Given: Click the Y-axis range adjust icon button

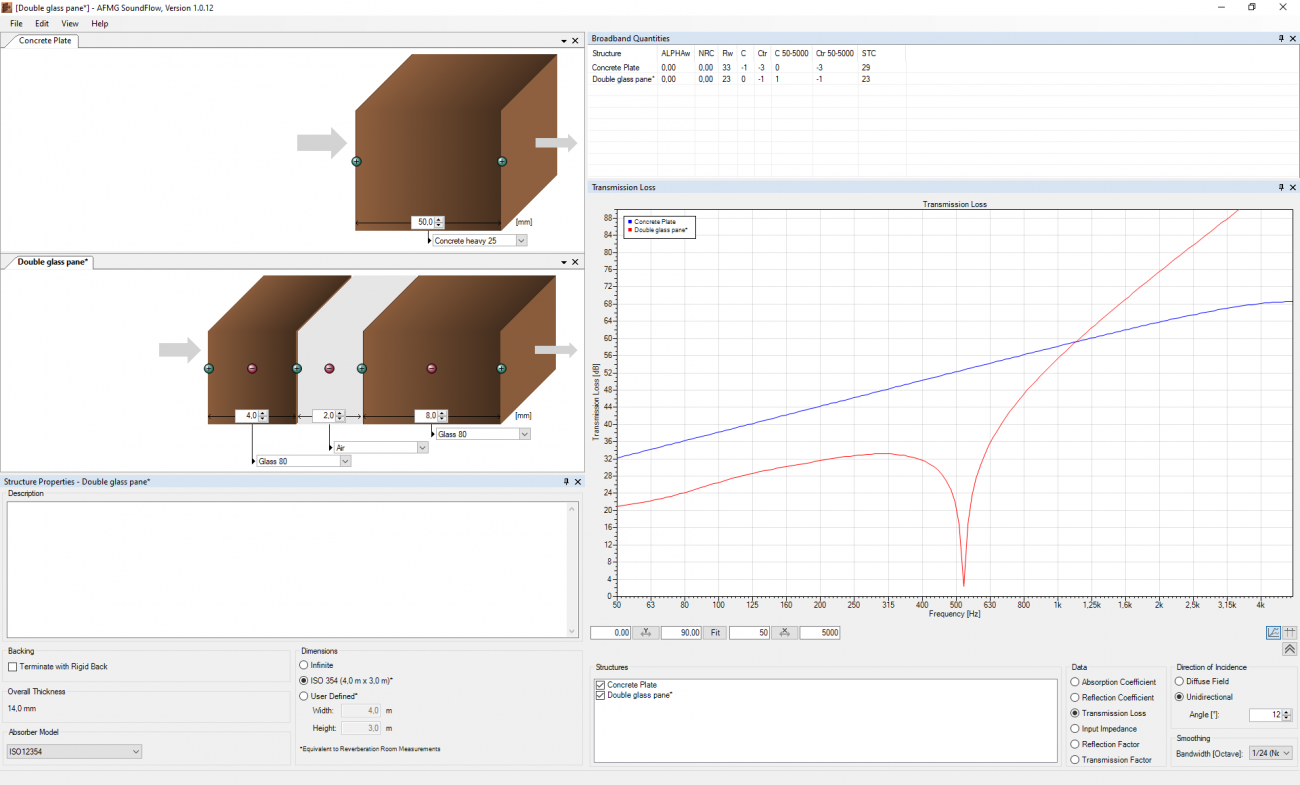Looking at the screenshot, I should coord(646,633).
